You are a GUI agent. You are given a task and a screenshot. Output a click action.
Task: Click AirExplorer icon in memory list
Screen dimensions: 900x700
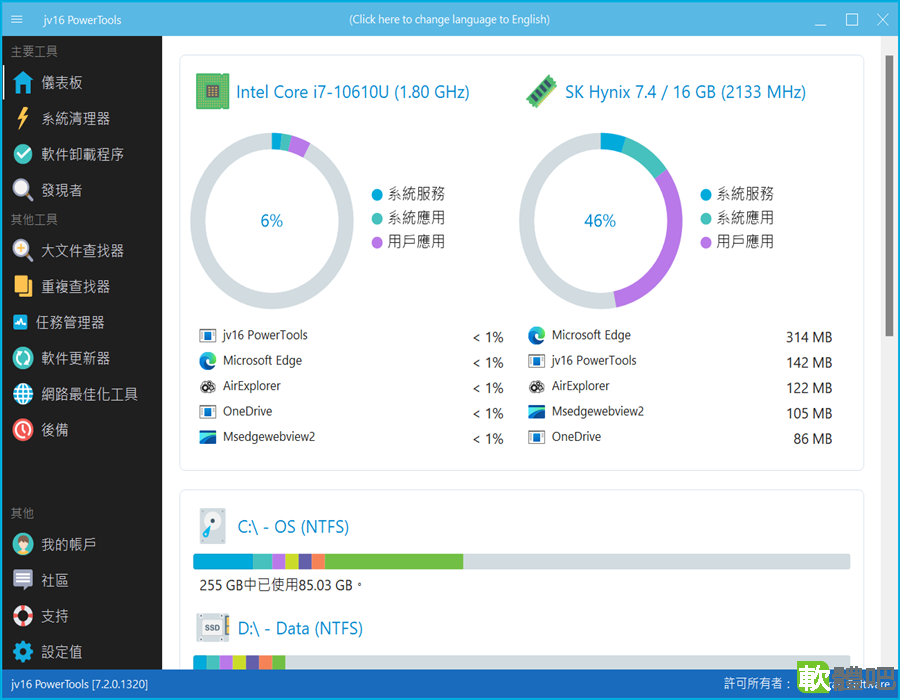536,387
